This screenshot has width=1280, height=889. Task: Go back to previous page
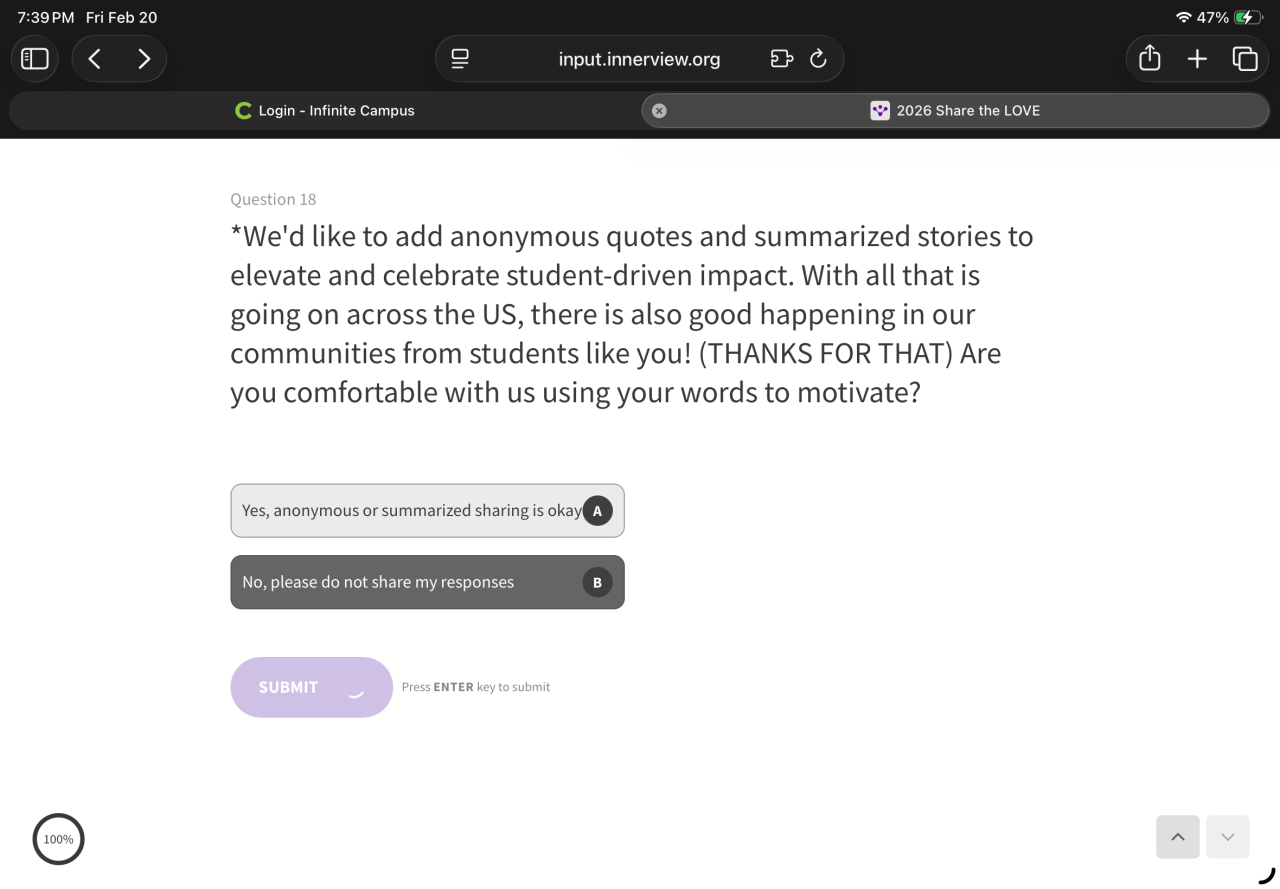click(x=95, y=59)
